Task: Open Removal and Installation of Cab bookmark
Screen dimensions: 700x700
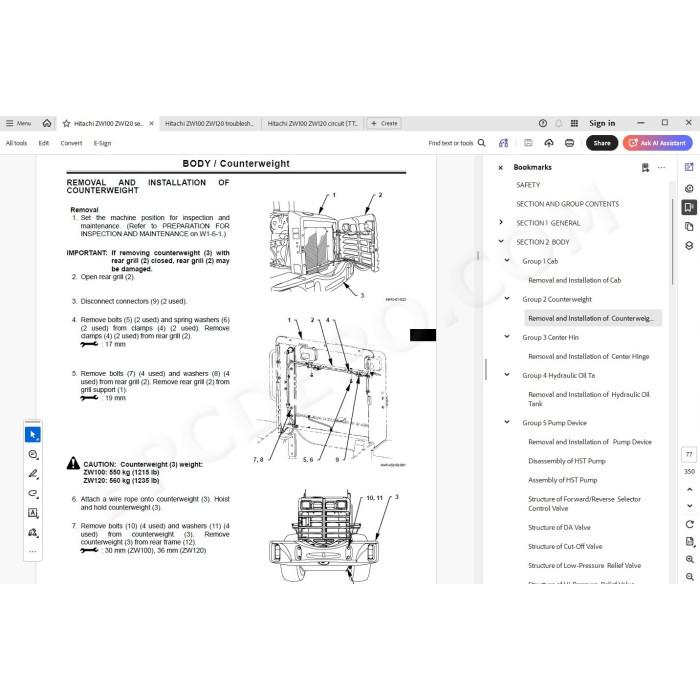Action: tap(575, 280)
